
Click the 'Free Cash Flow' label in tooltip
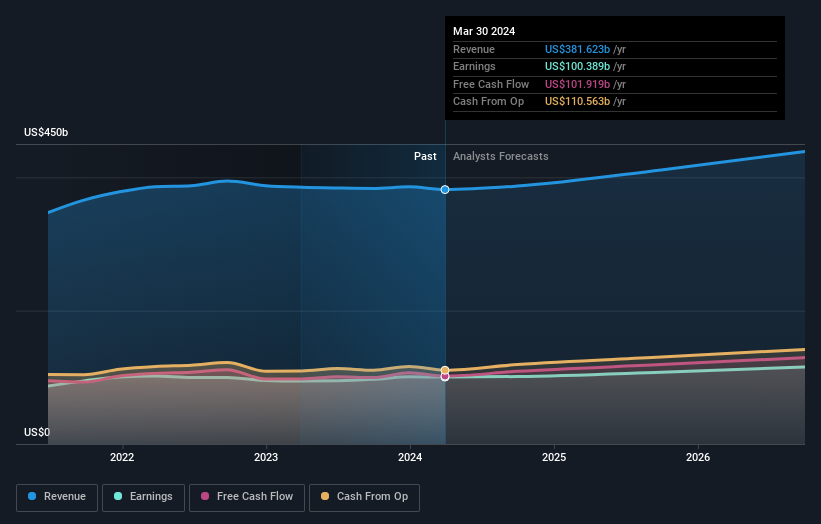(x=491, y=84)
